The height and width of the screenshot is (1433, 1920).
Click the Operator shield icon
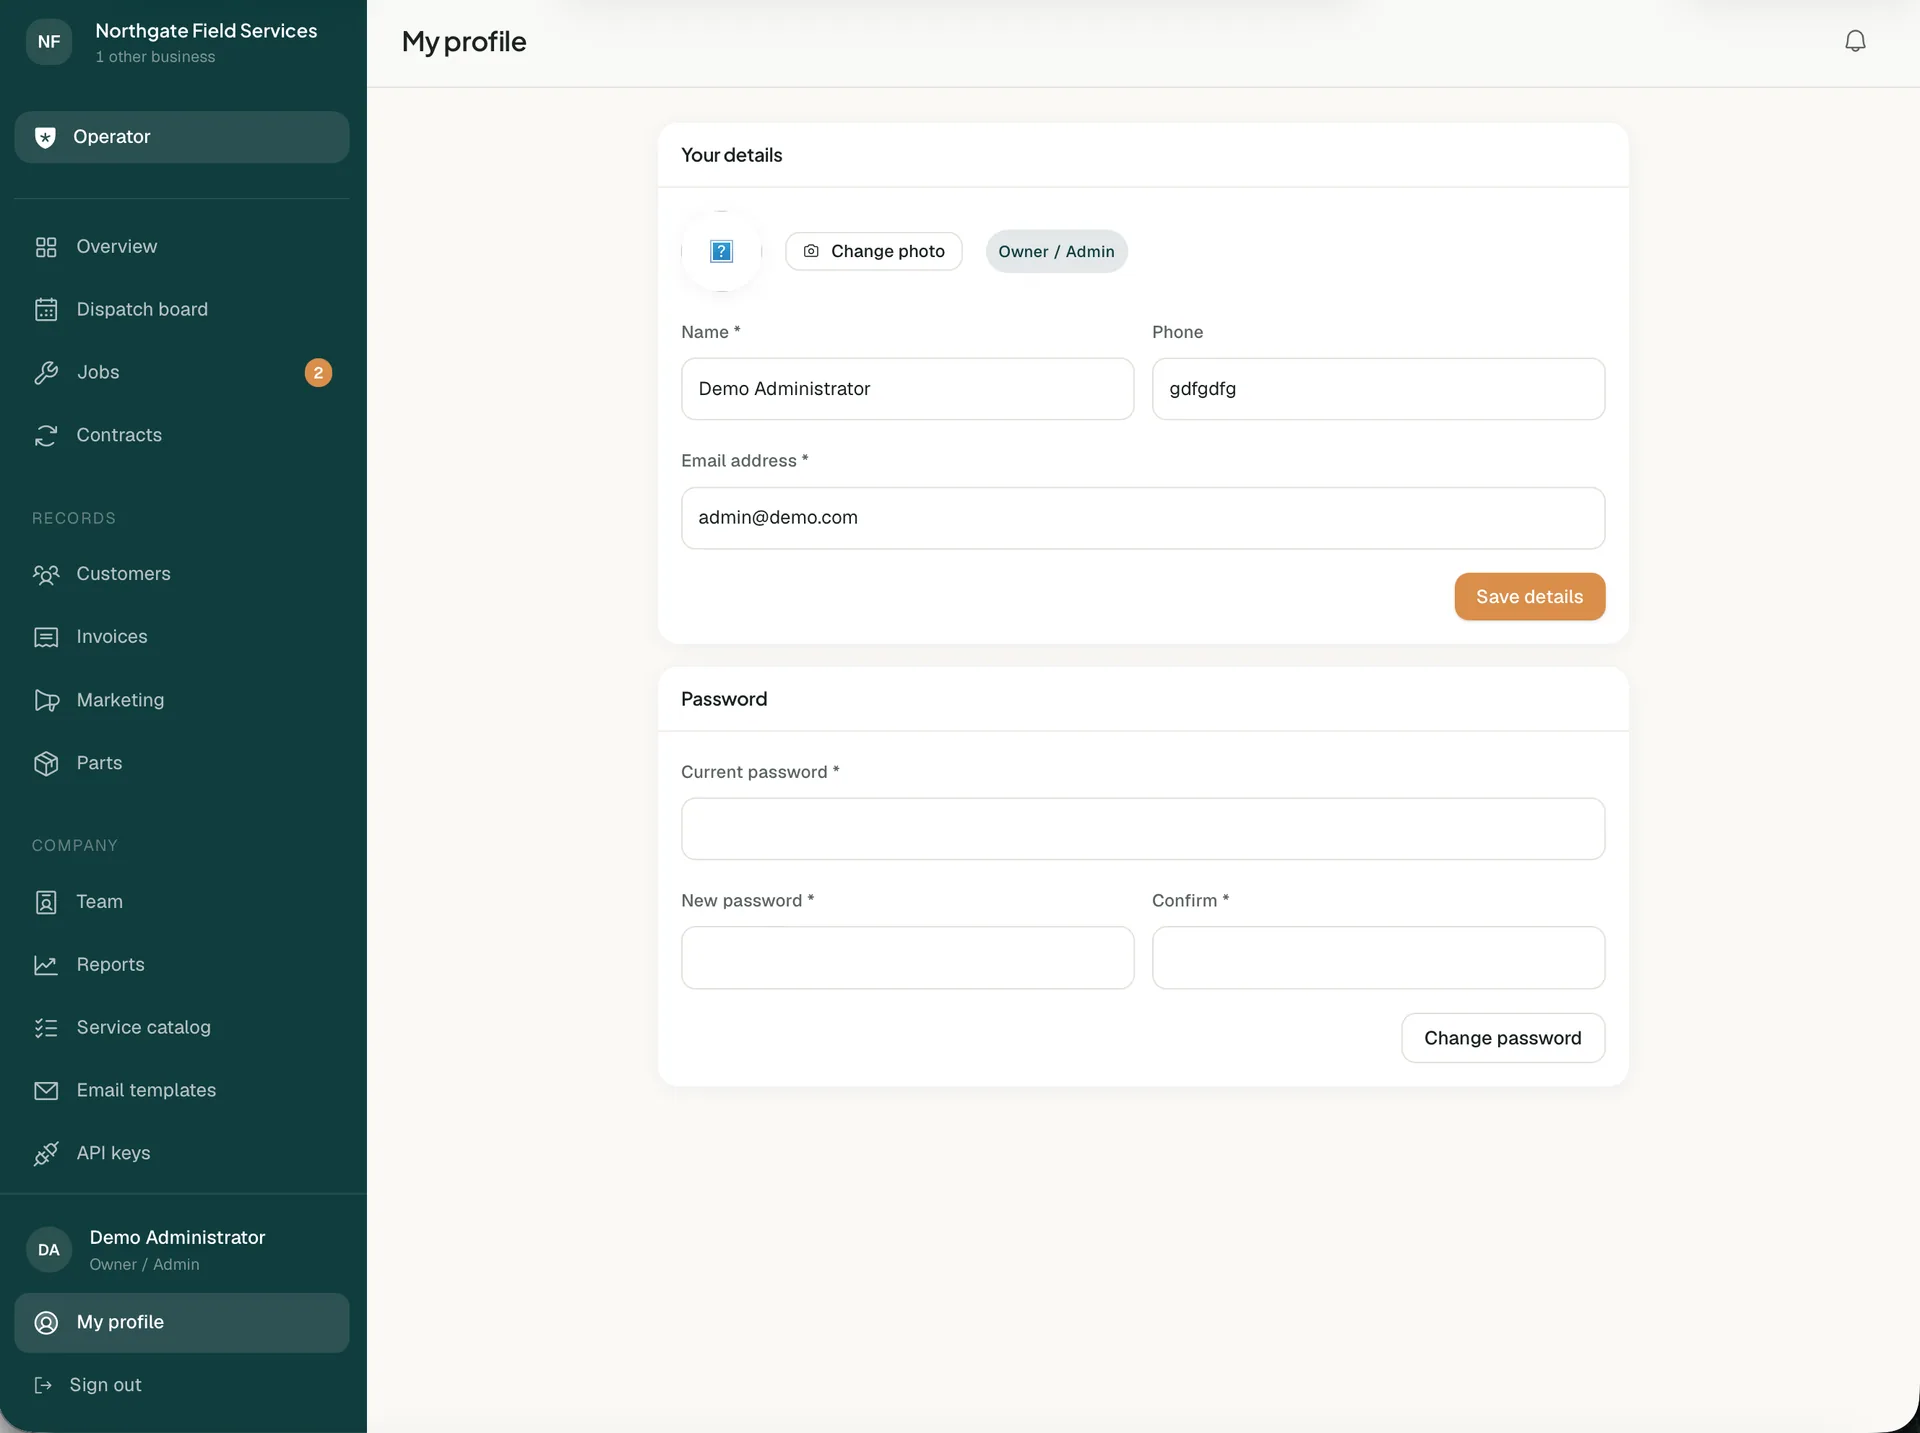point(45,138)
